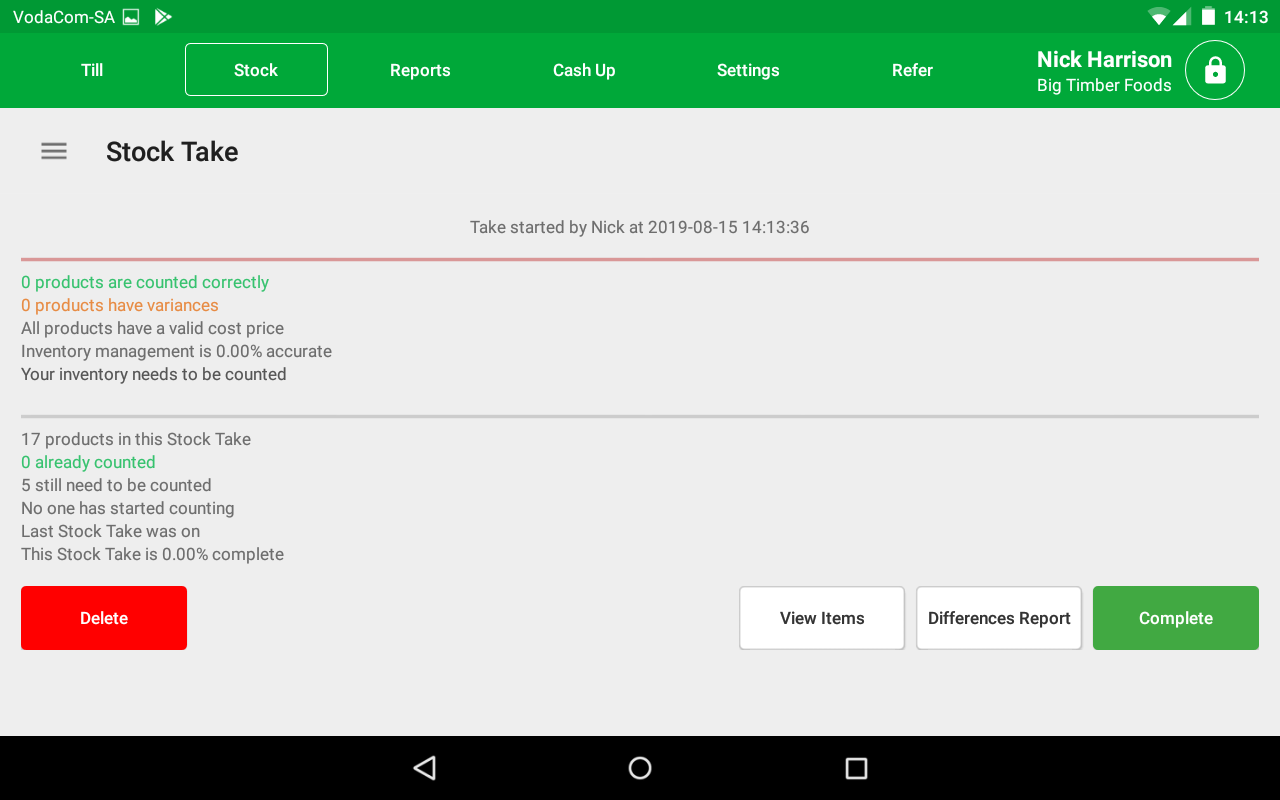The height and width of the screenshot is (800, 1280).
Task: Tap the lock icon next to Nick Harrison
Action: [x=1215, y=70]
